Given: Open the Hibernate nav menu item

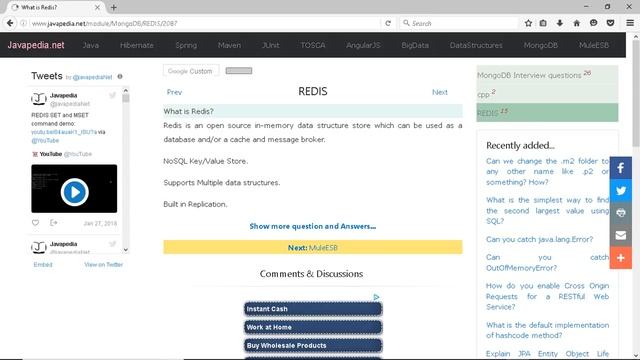Looking at the screenshot, I should coord(137,45).
